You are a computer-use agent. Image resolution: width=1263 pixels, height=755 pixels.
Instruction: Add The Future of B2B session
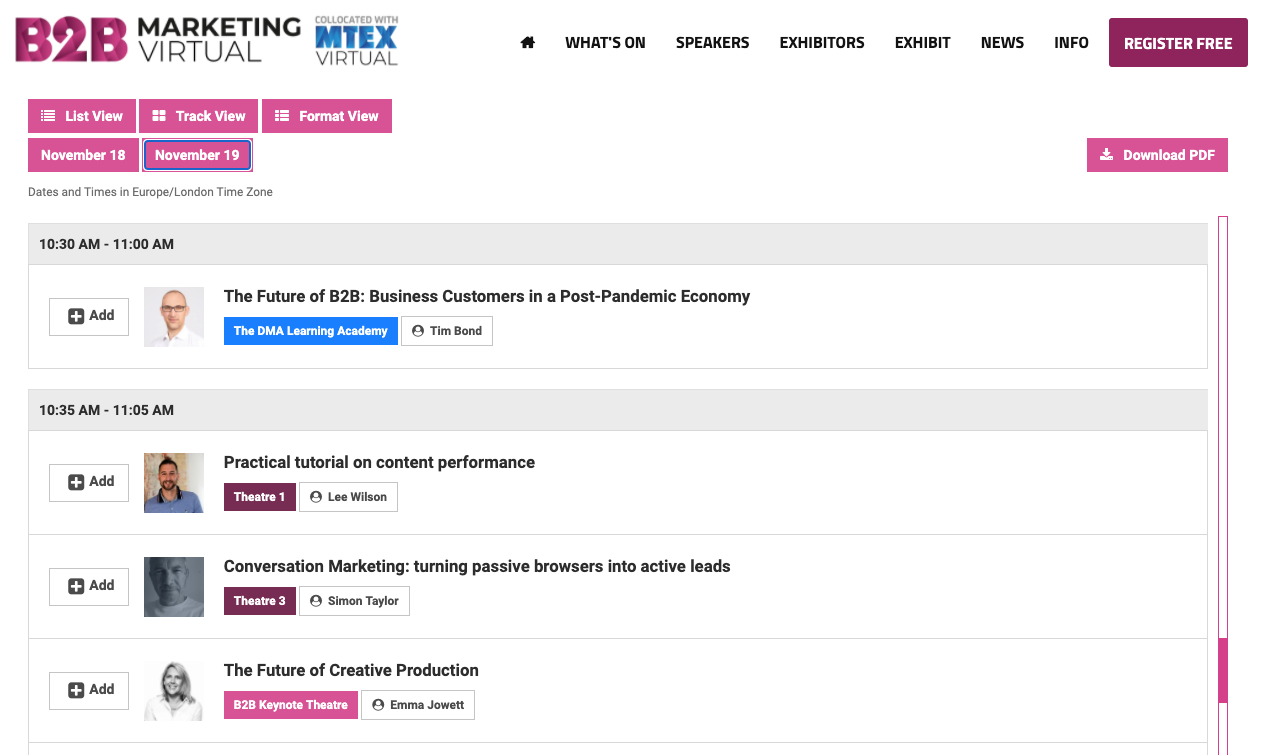tap(89, 316)
